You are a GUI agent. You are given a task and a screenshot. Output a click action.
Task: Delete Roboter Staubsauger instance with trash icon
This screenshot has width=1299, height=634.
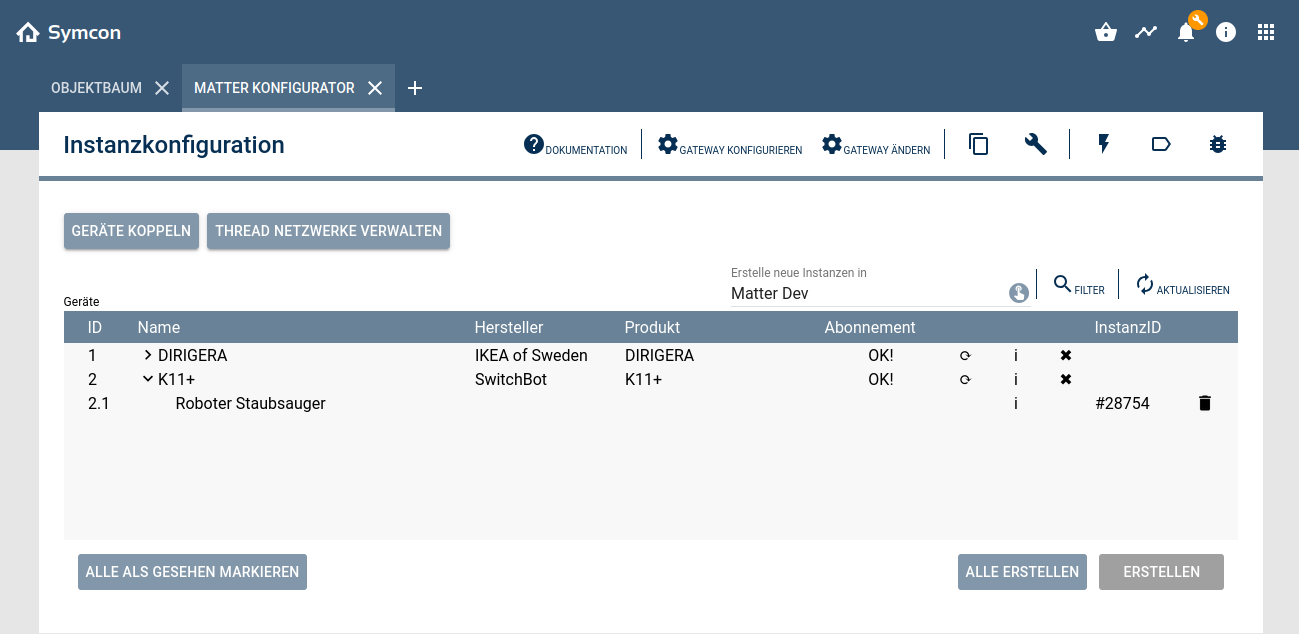click(1205, 404)
